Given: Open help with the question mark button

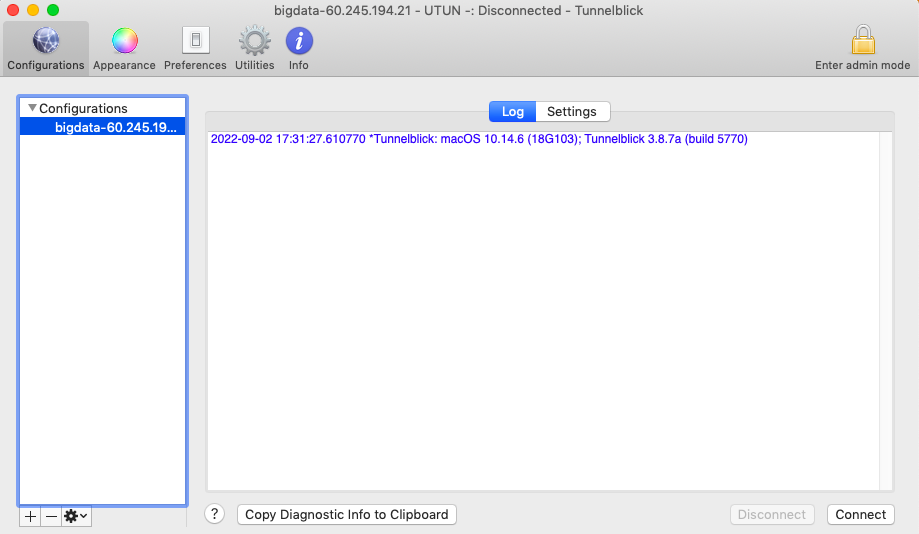Looking at the screenshot, I should click(215, 514).
